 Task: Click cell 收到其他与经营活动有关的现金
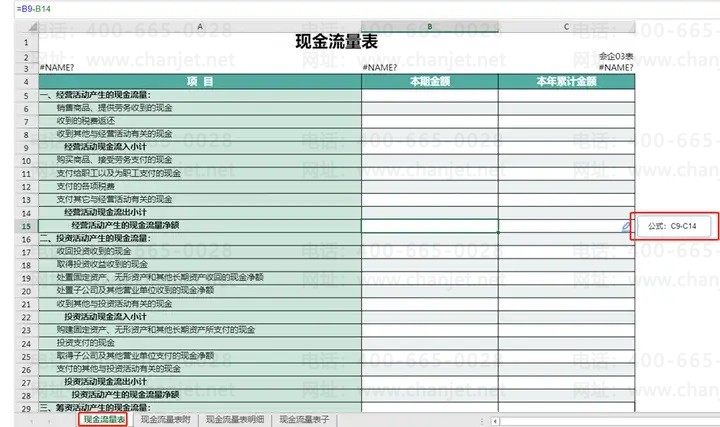click(200, 134)
